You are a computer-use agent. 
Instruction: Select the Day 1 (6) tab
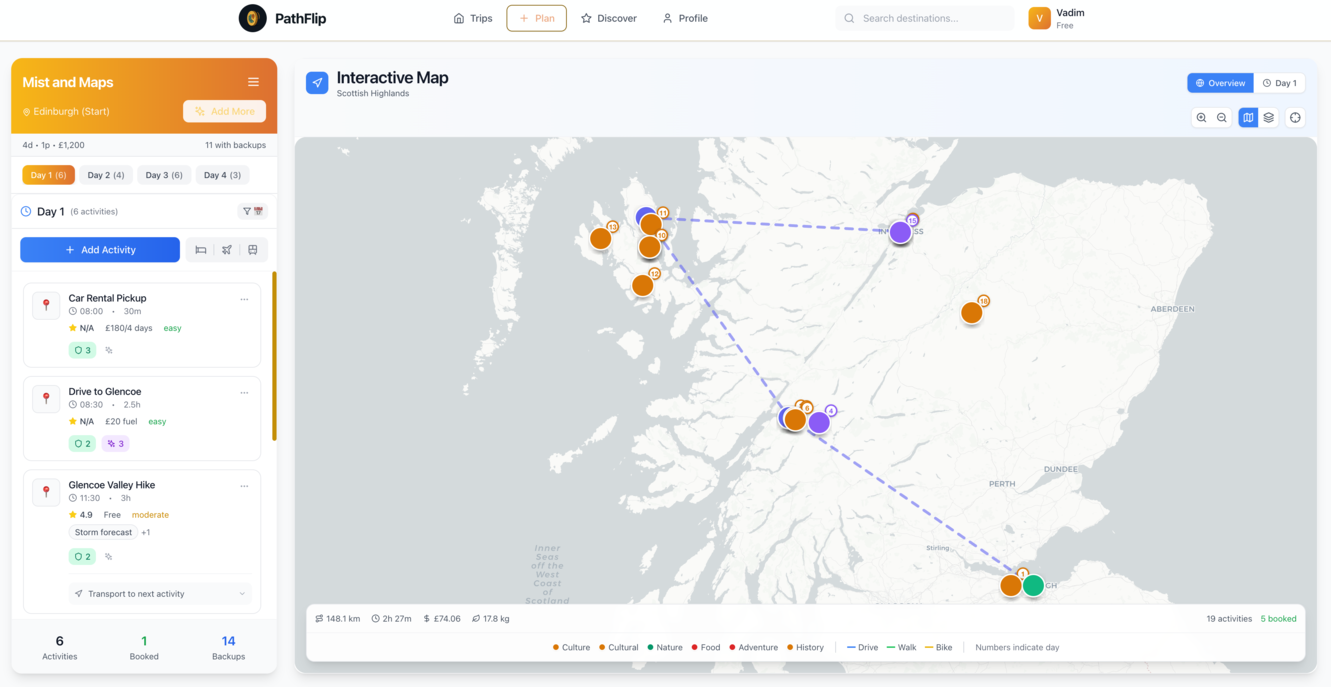[48, 175]
